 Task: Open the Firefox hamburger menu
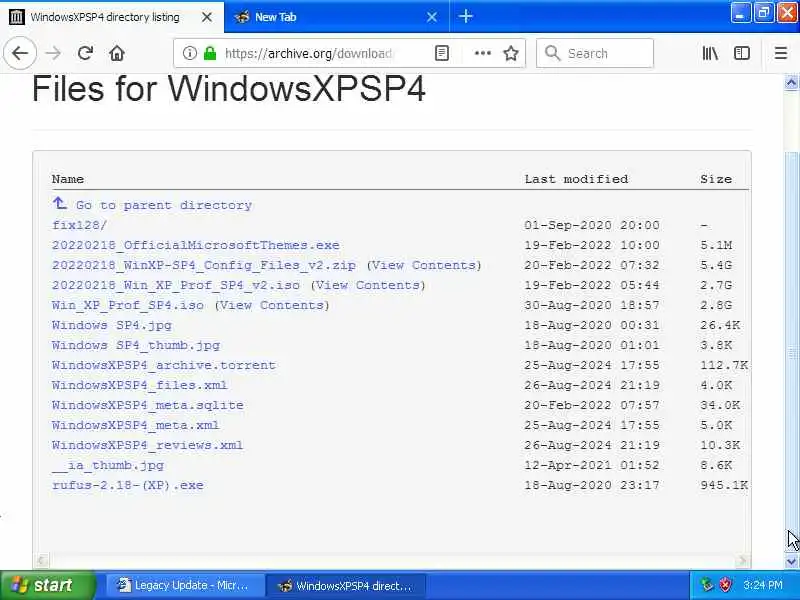[x=781, y=53]
